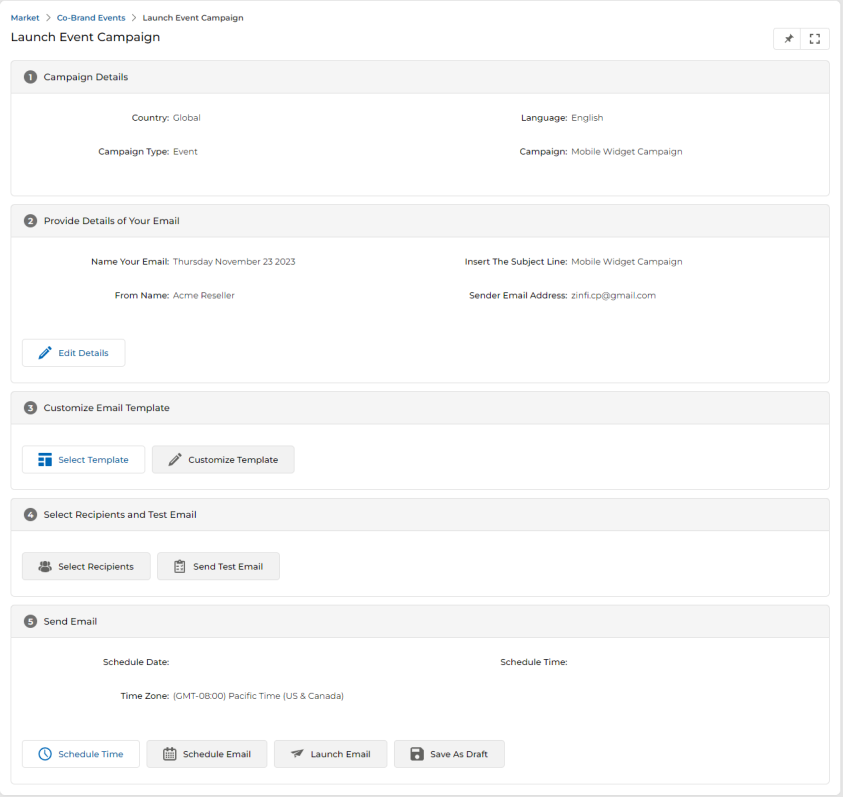This screenshot has width=843, height=797.
Task: Click the Select Template button
Action: [83, 460]
